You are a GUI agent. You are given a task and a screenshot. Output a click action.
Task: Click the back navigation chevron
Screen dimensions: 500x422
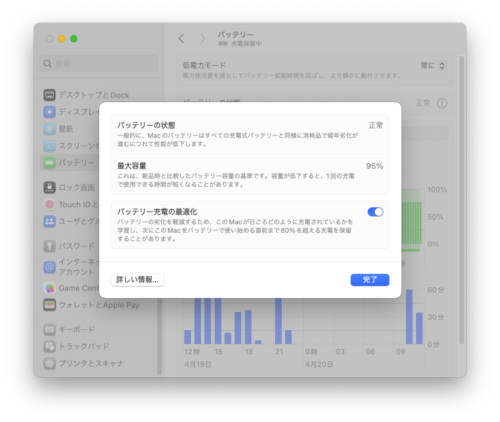[x=181, y=39]
